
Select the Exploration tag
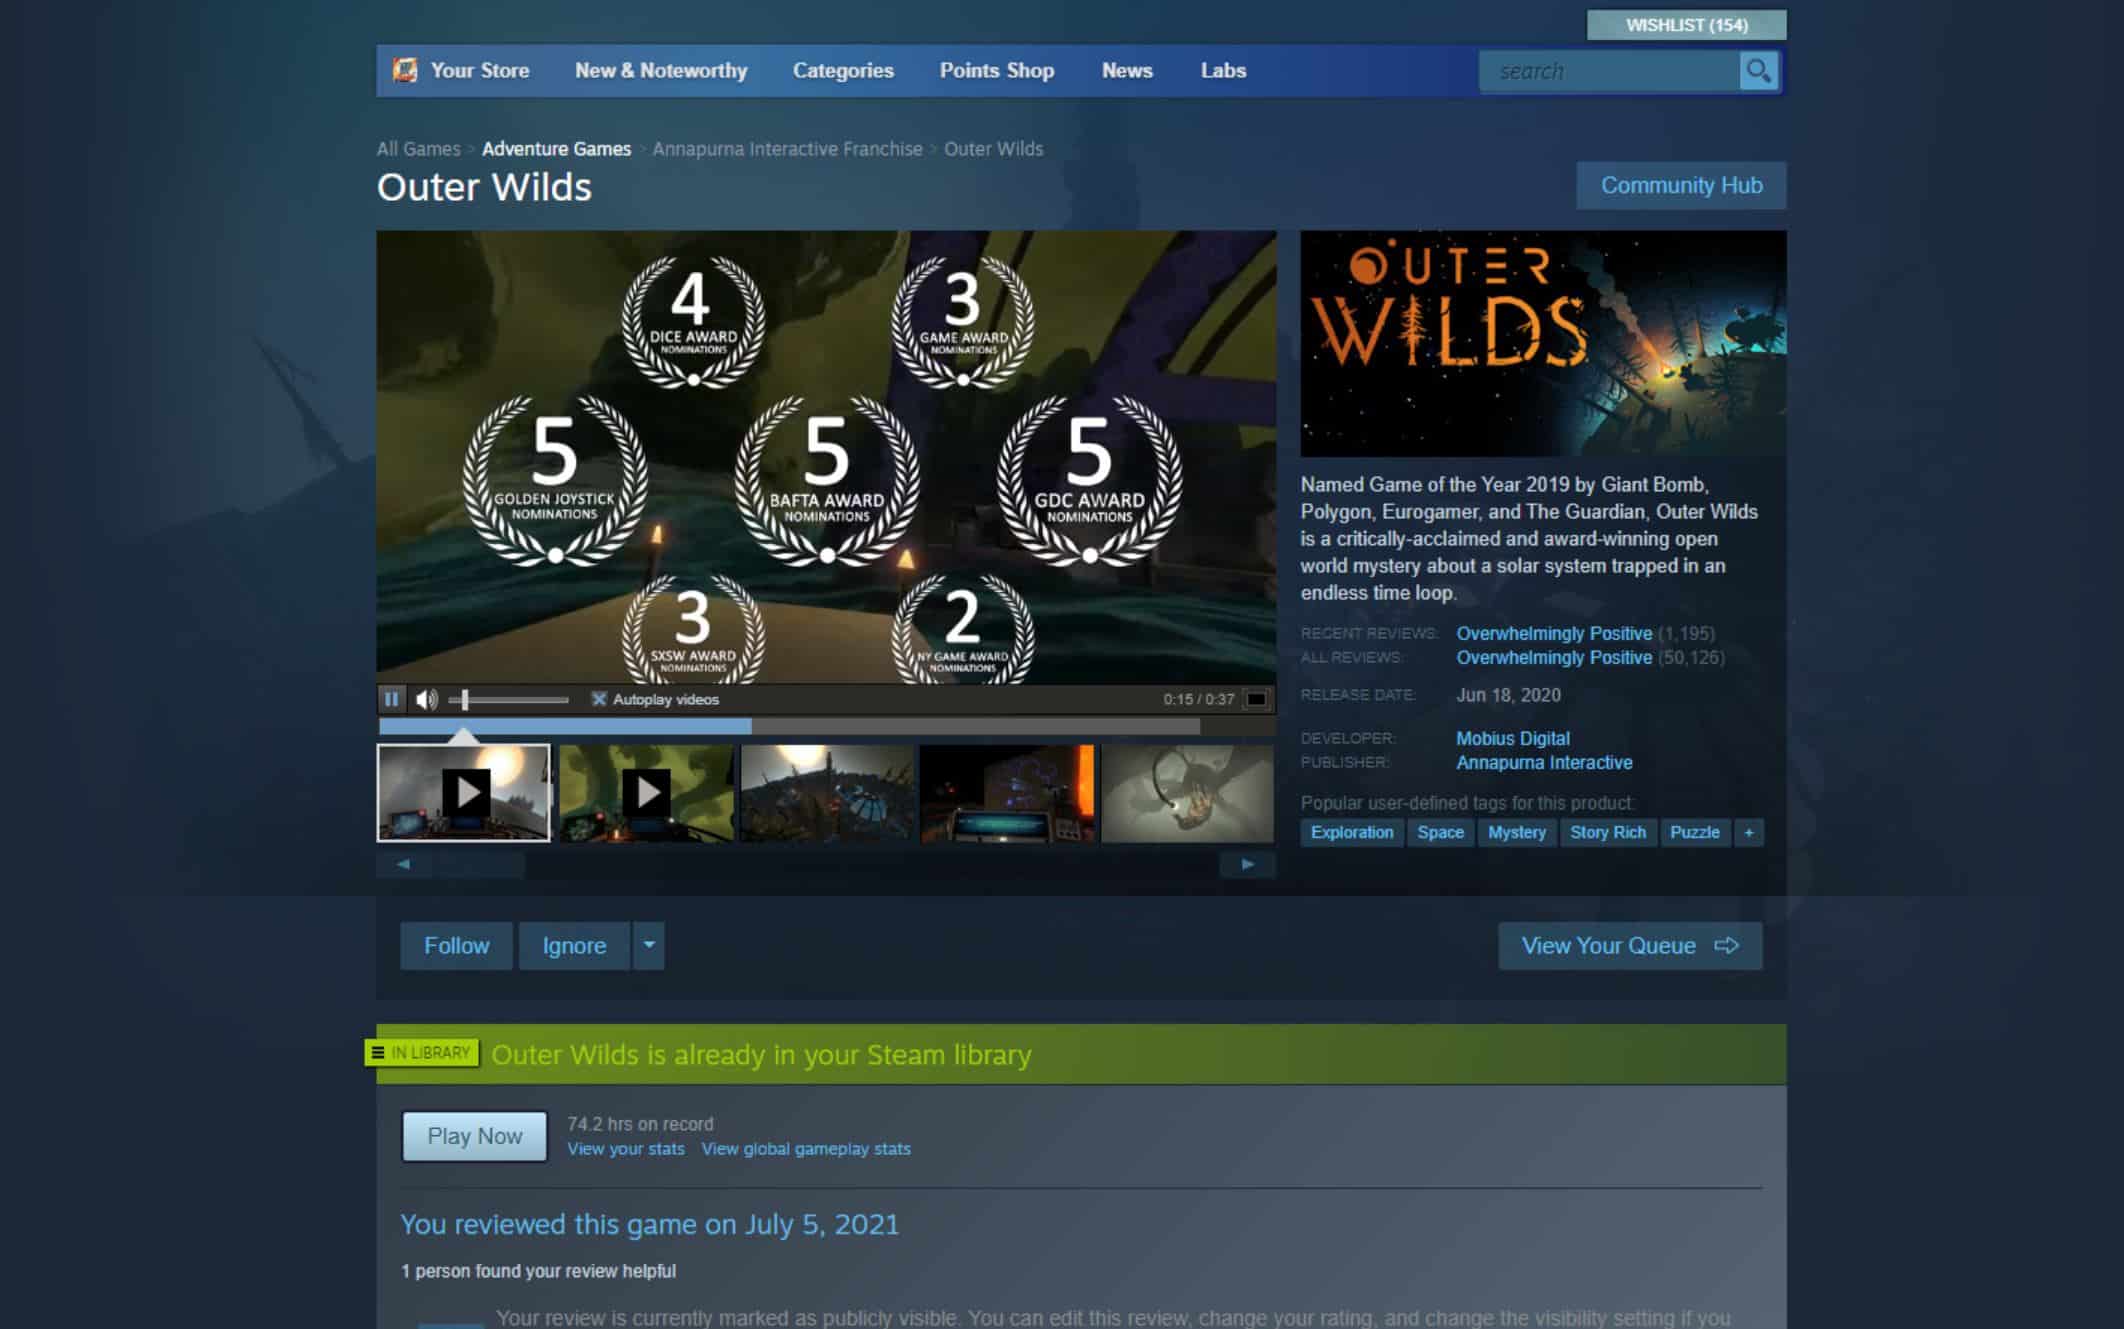[1352, 832]
